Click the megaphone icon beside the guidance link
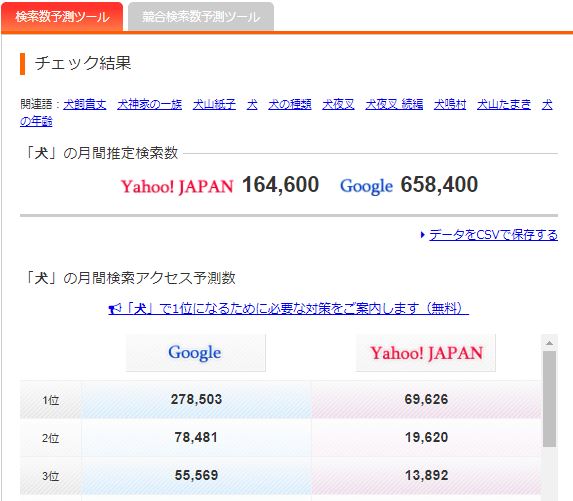Screen dimensions: 573x501 tap(115, 309)
